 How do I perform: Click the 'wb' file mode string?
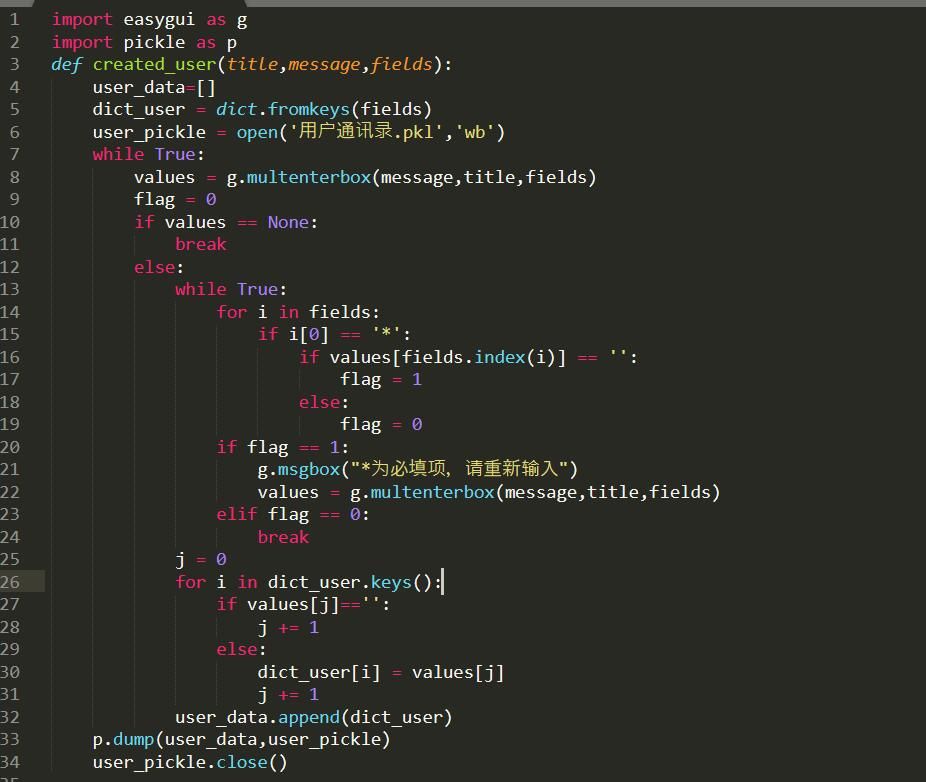474,131
